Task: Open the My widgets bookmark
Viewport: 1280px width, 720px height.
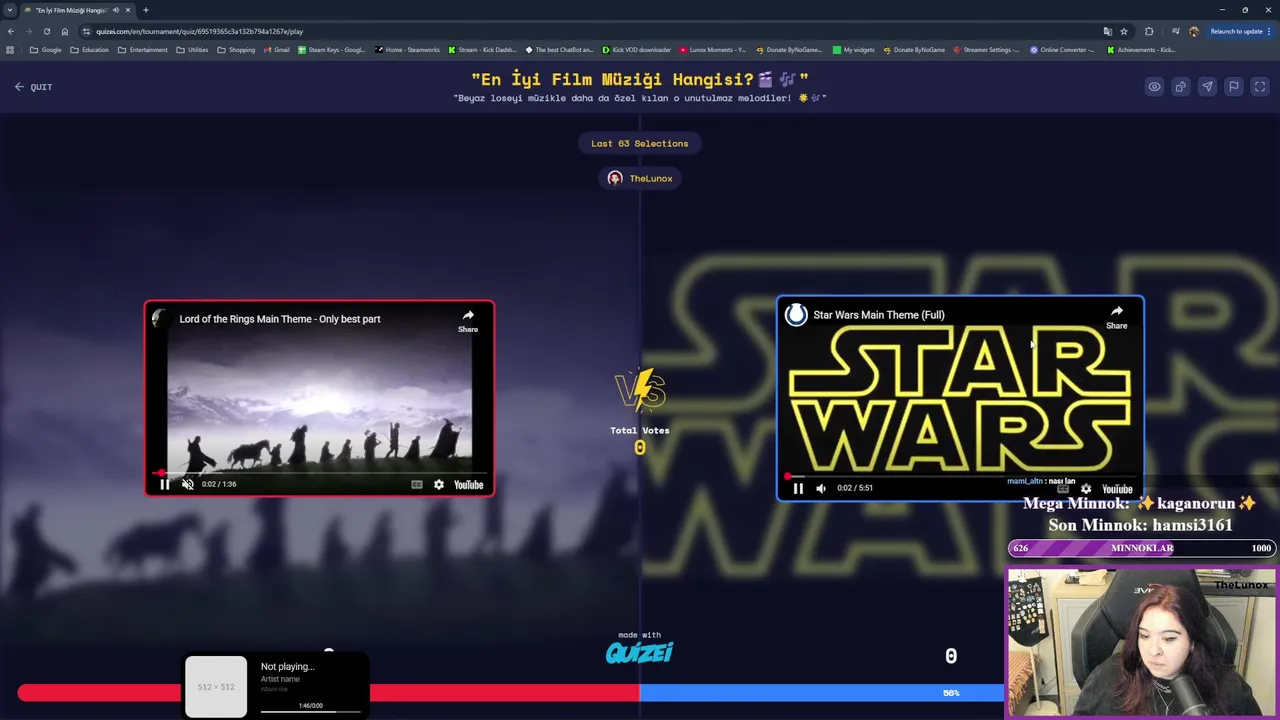Action: tap(855, 50)
